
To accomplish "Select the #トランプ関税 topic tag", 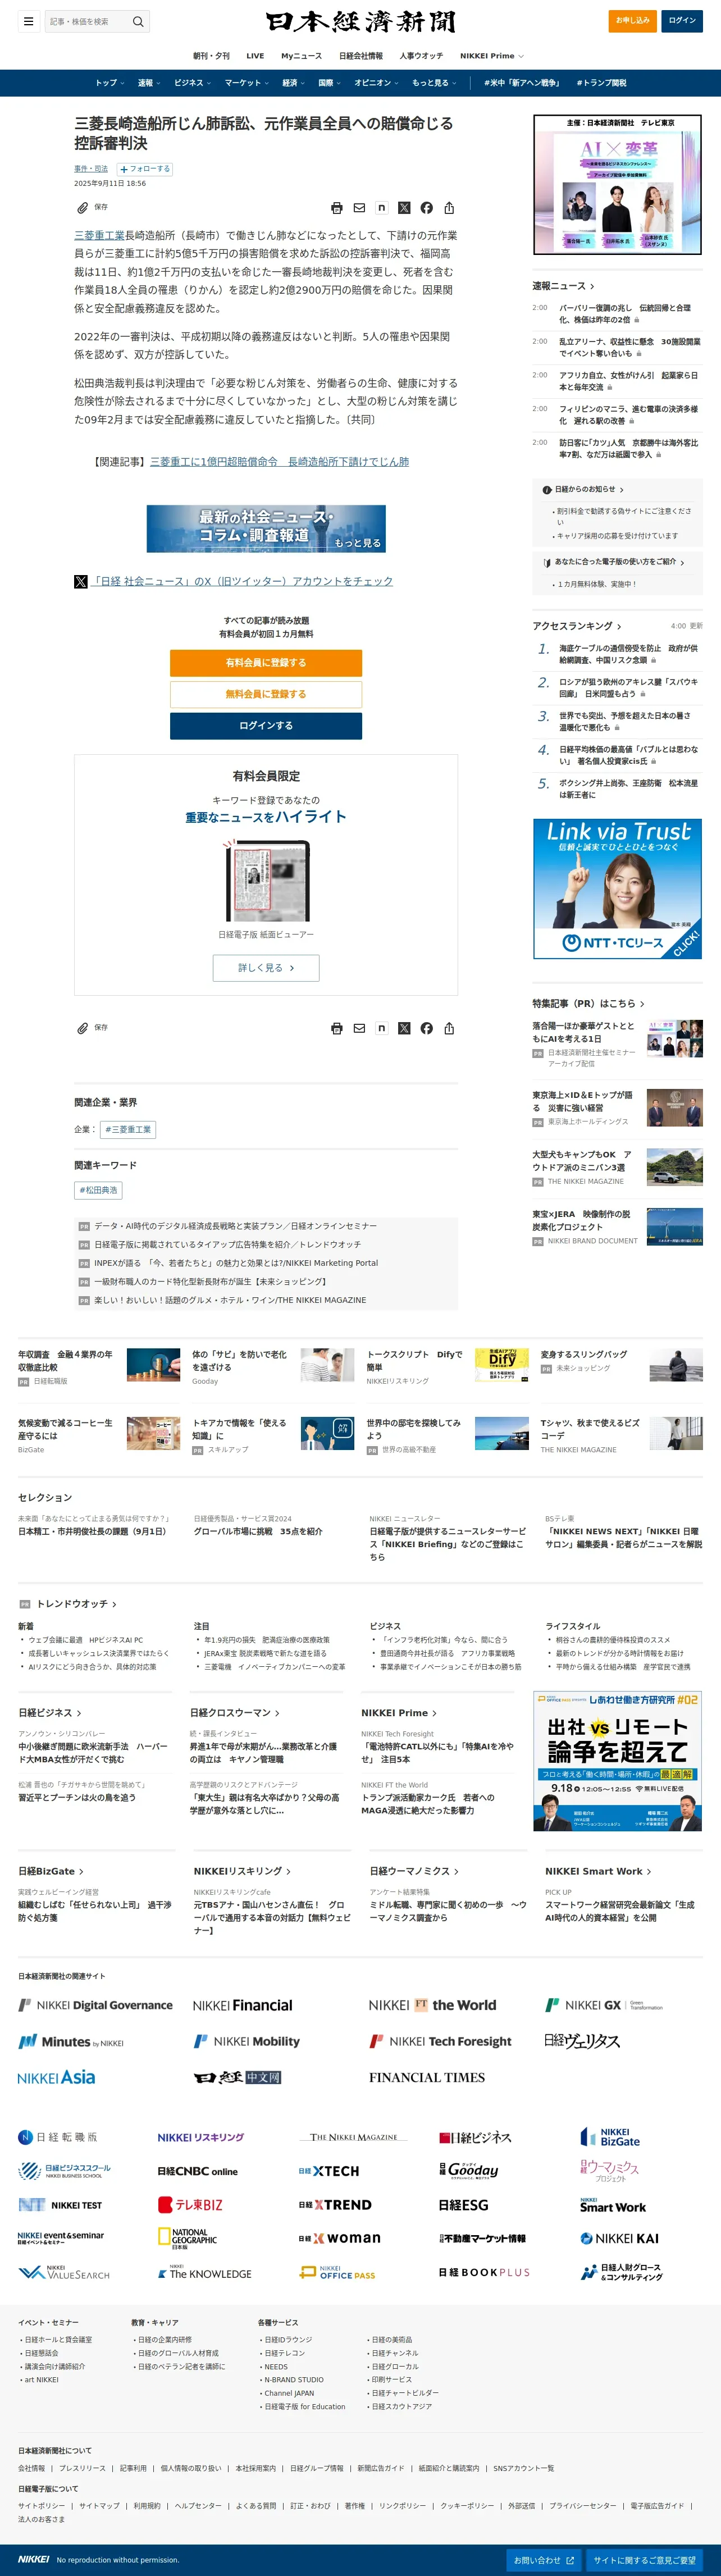I will click(601, 83).
